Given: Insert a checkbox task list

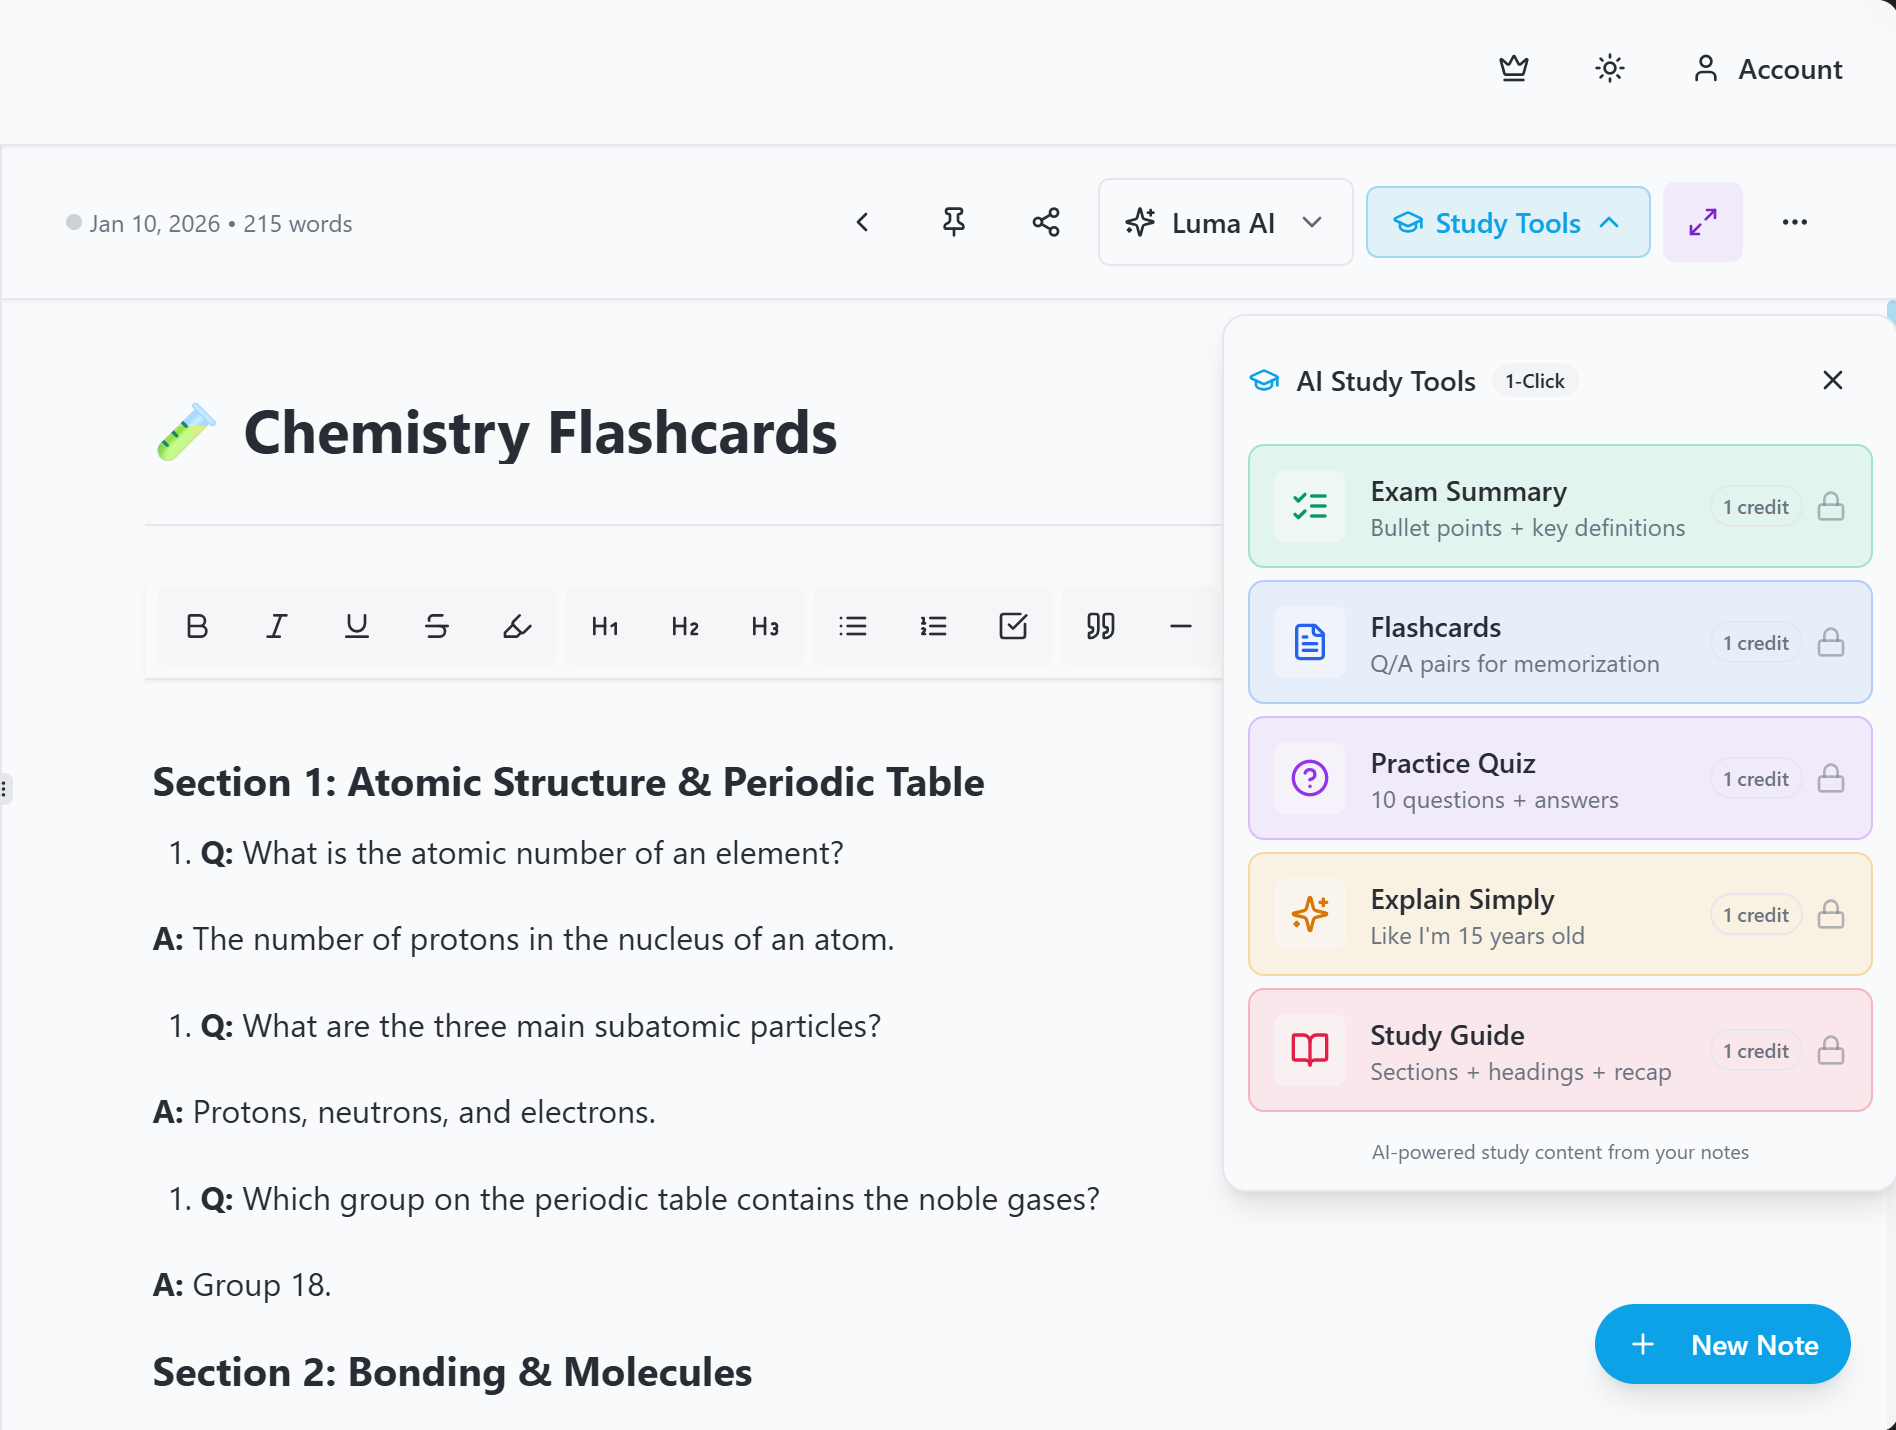Looking at the screenshot, I should tap(1013, 627).
